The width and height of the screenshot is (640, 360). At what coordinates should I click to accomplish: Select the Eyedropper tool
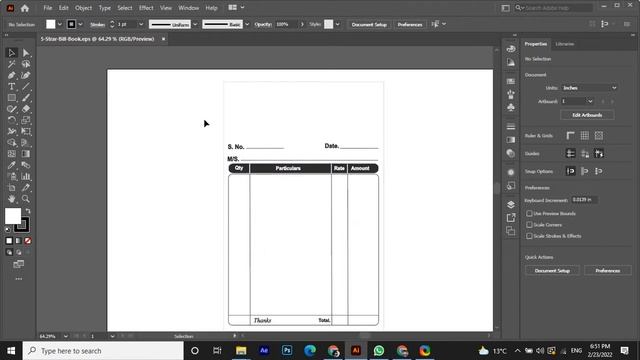point(11,165)
